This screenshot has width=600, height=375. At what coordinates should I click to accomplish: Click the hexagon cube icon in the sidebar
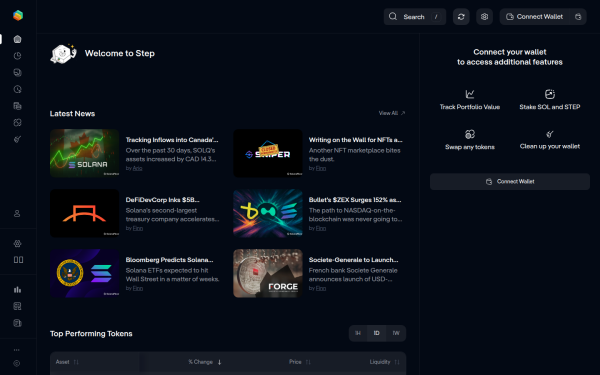17,243
